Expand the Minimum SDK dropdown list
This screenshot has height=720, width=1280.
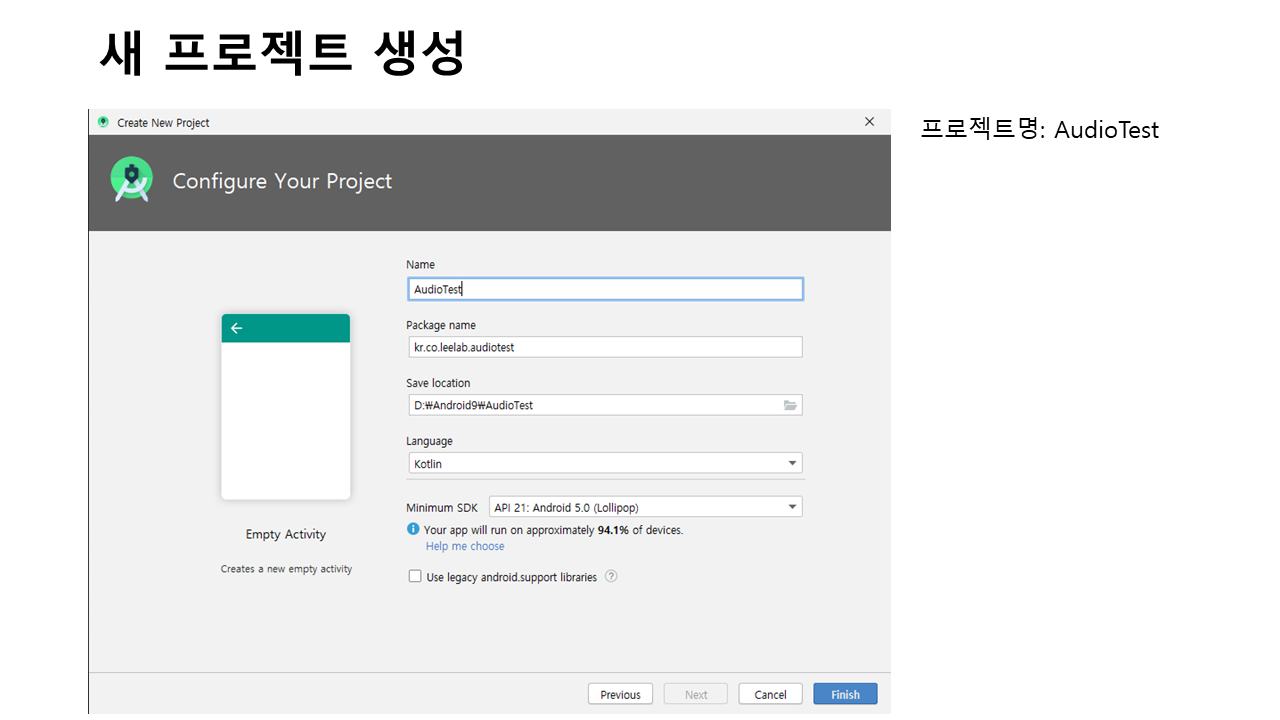tap(645, 507)
